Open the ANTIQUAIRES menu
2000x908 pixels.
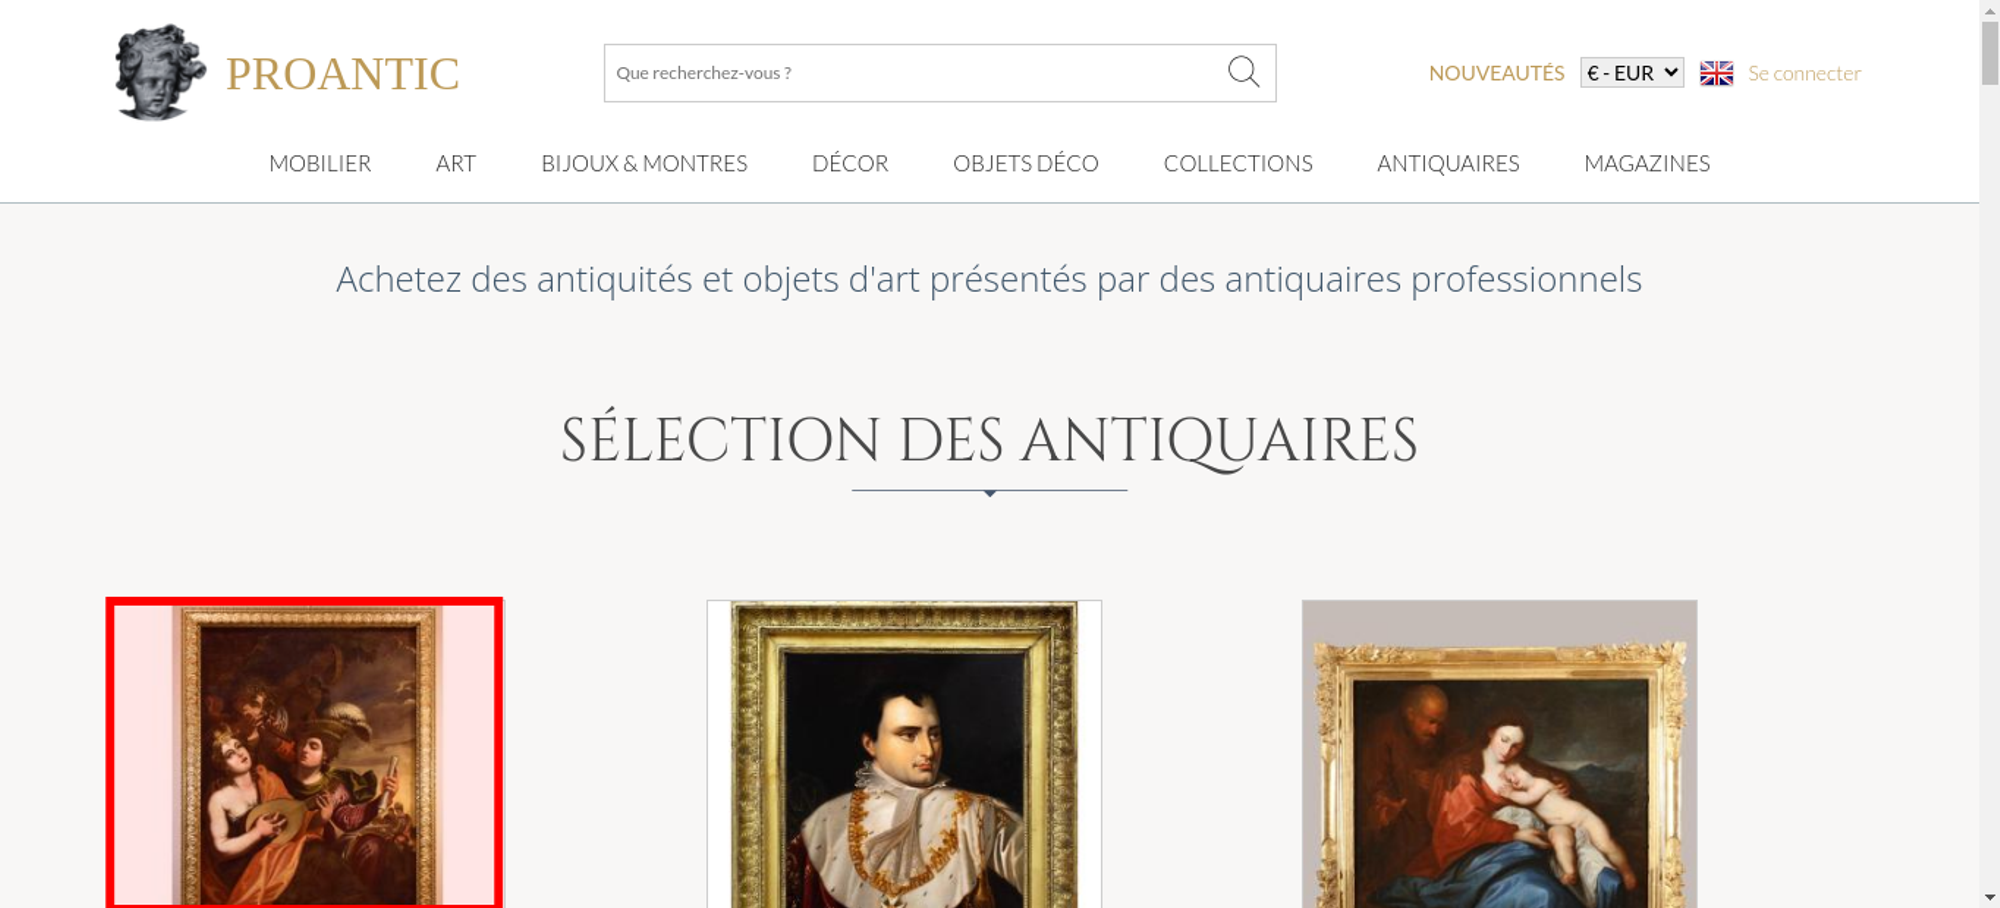(x=1448, y=163)
